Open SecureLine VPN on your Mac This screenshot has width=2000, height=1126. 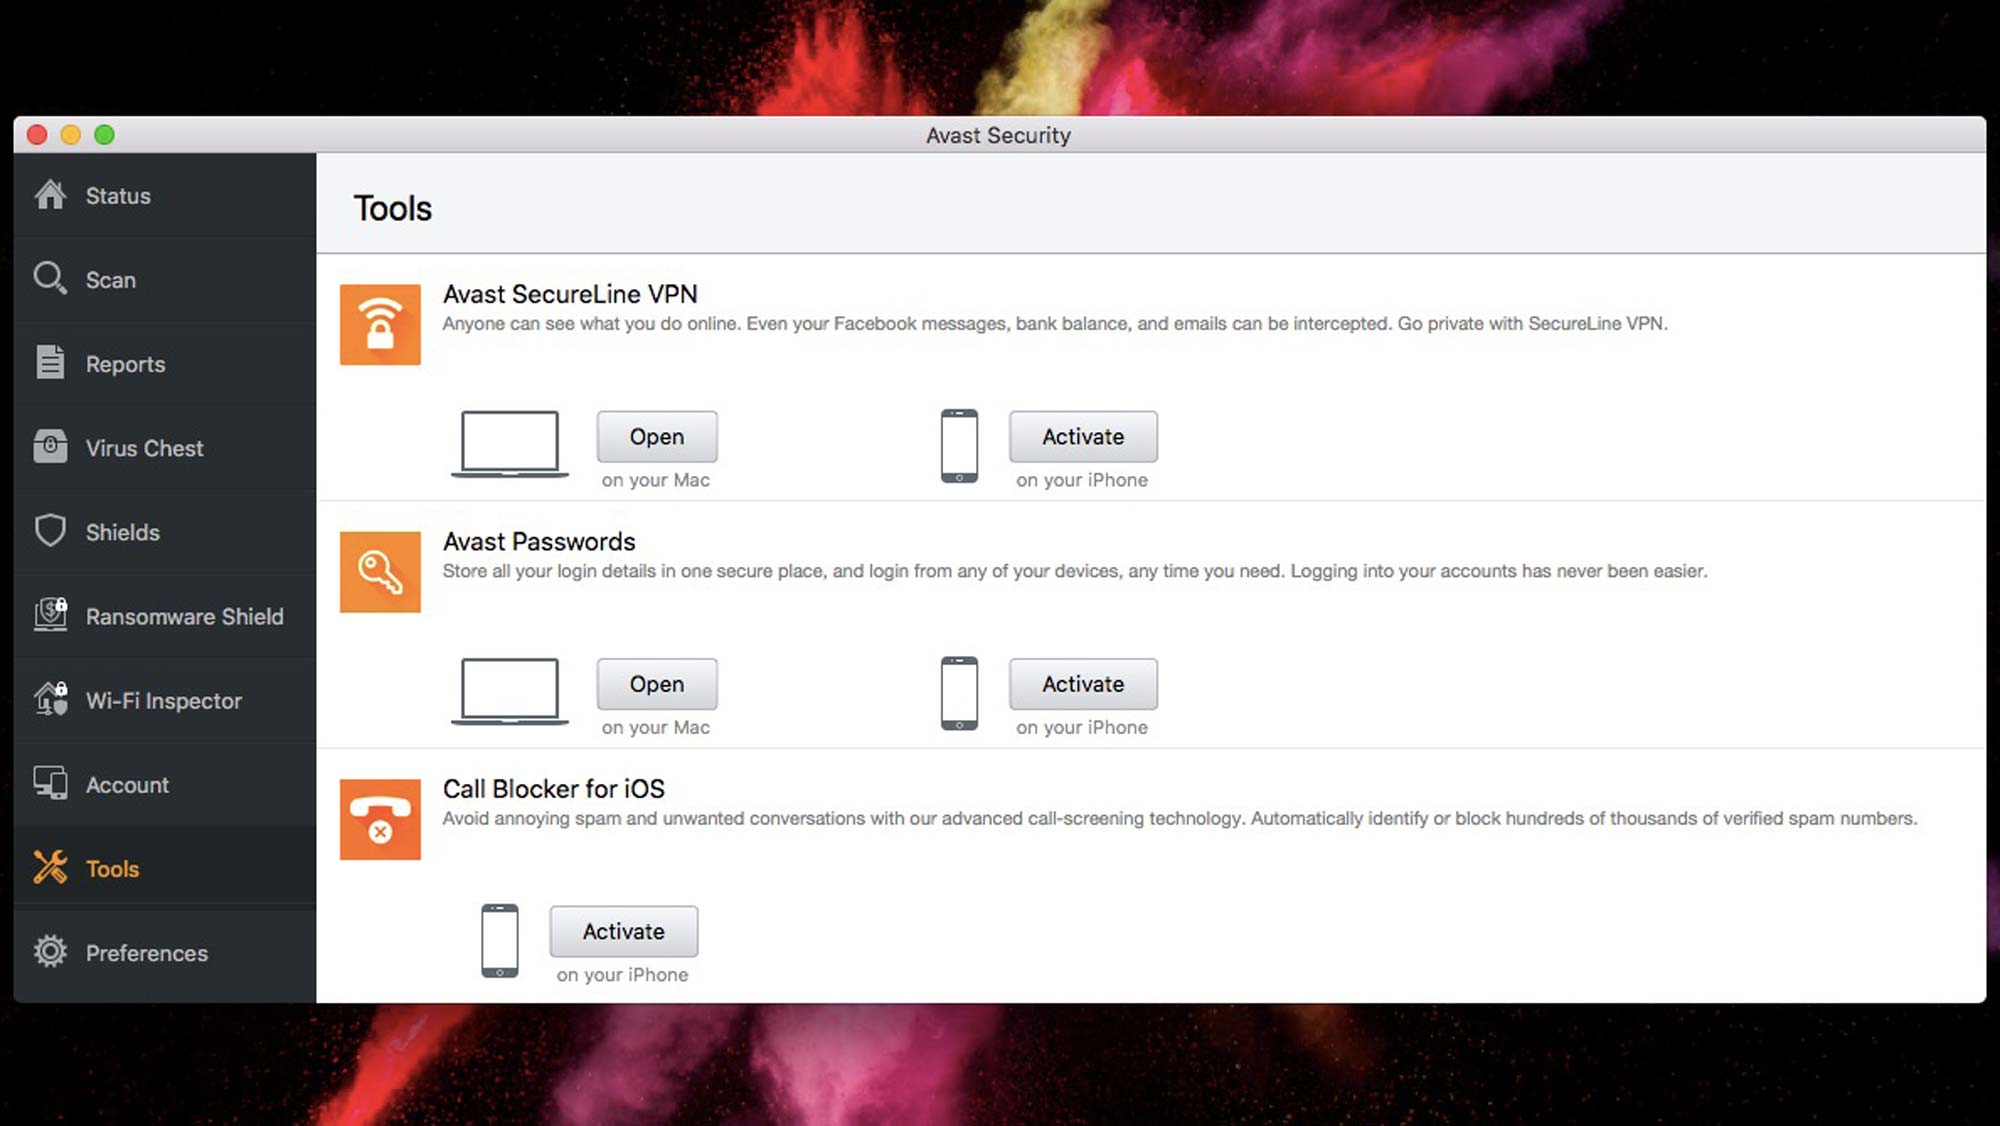tap(657, 436)
